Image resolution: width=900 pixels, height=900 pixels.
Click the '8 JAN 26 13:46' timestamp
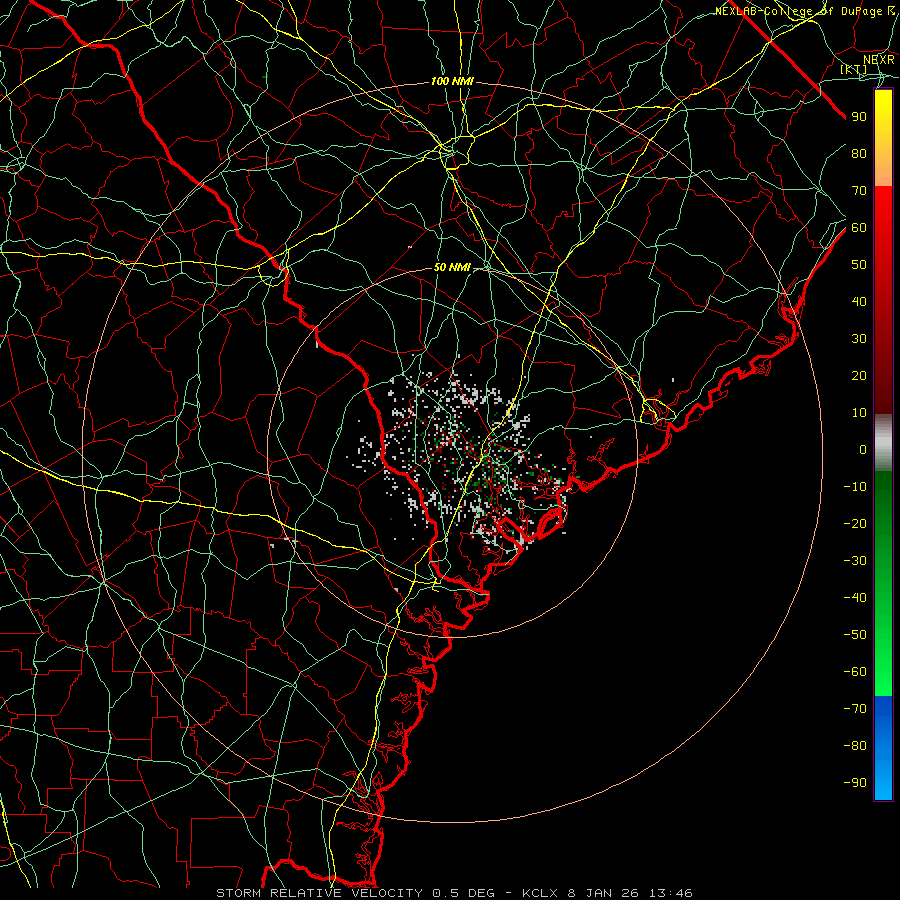pos(630,893)
